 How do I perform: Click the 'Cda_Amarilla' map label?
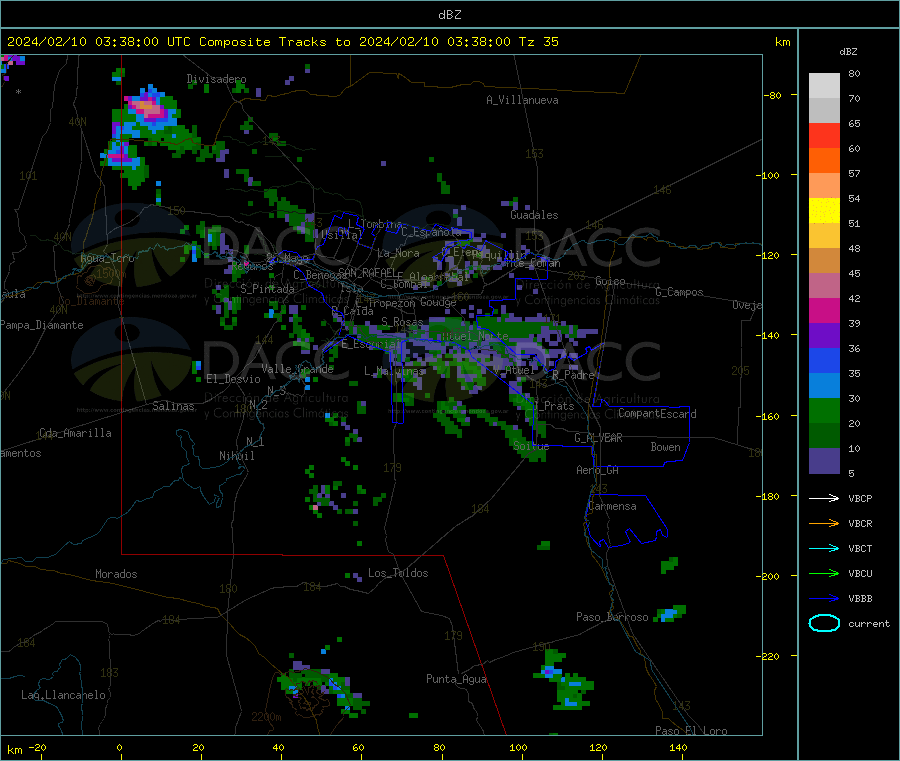(x=75, y=433)
